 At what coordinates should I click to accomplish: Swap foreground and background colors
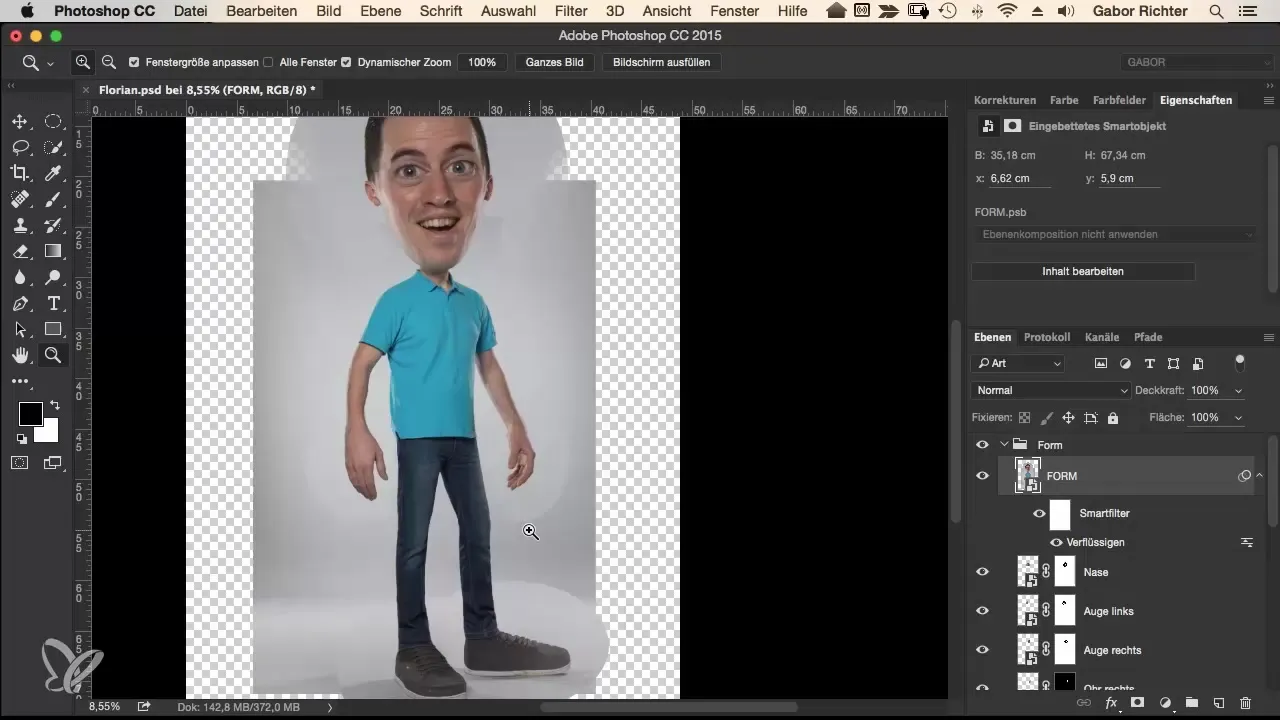54,405
